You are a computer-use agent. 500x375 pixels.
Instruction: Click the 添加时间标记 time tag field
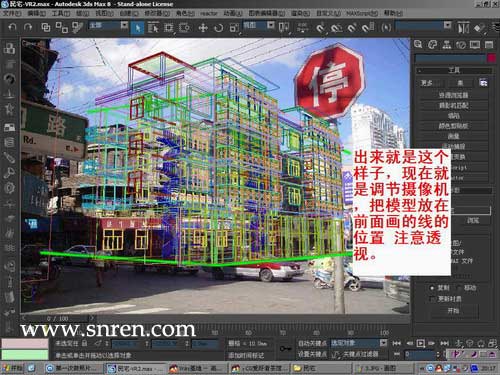[x=246, y=355]
